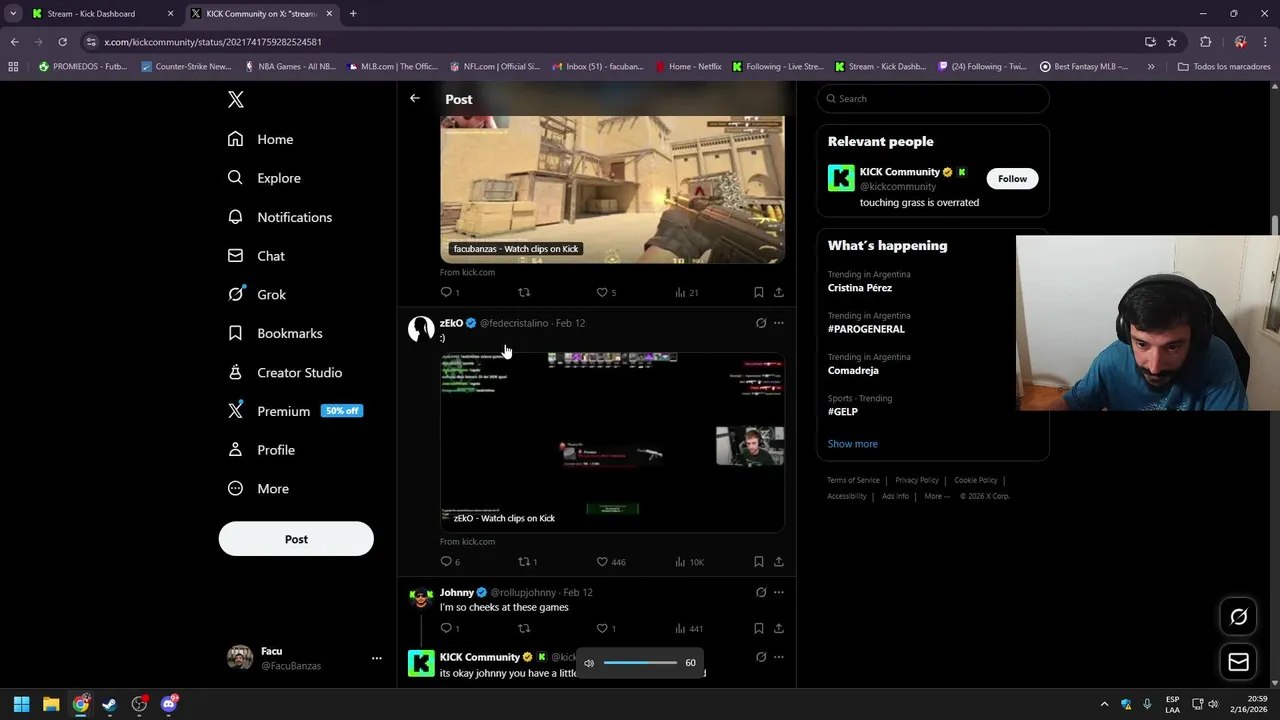The height and width of the screenshot is (720, 1280).
Task: Open account menu dots next to Facu
Action: [377, 658]
